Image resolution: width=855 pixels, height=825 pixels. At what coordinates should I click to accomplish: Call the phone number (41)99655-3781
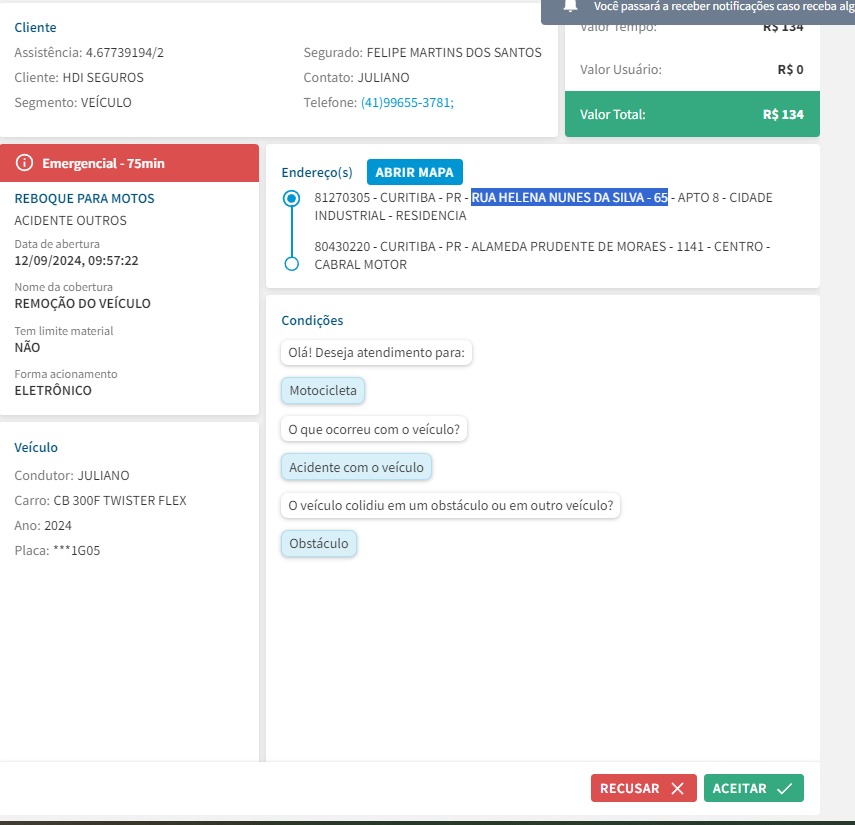tap(407, 103)
